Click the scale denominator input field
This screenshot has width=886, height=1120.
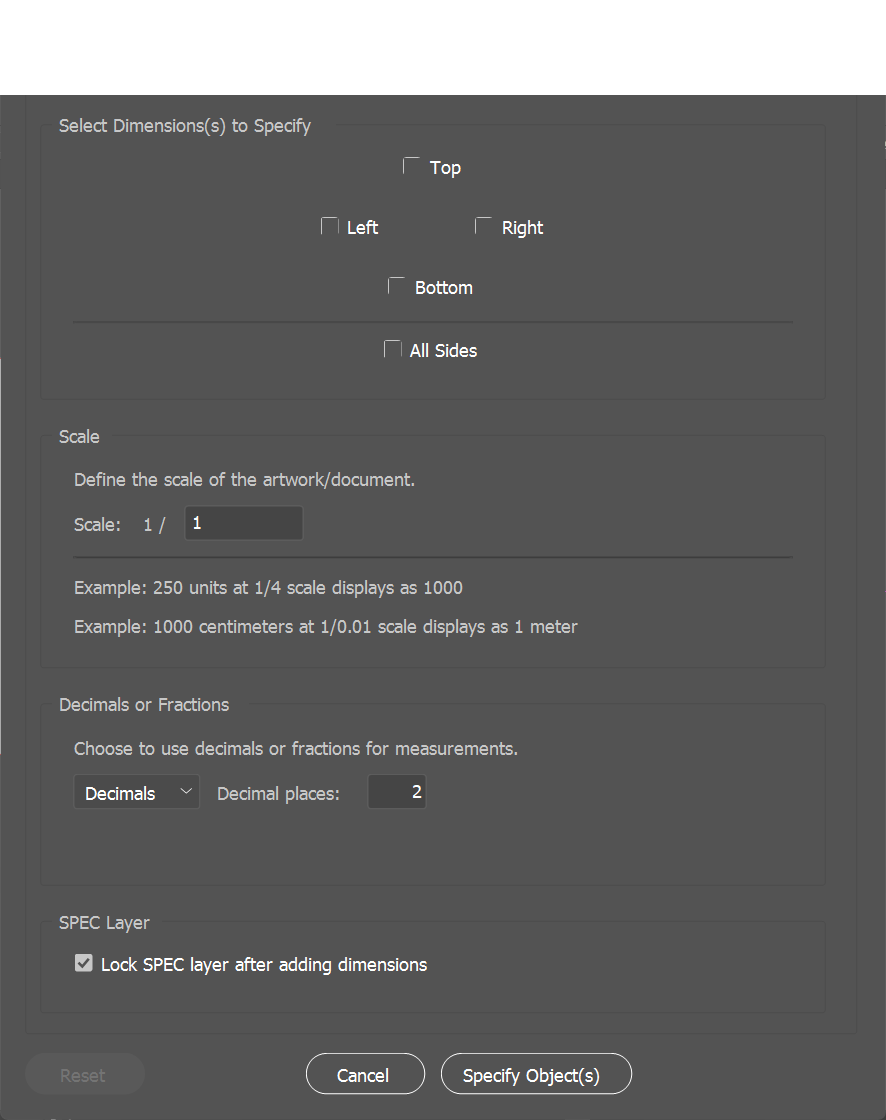(243, 522)
